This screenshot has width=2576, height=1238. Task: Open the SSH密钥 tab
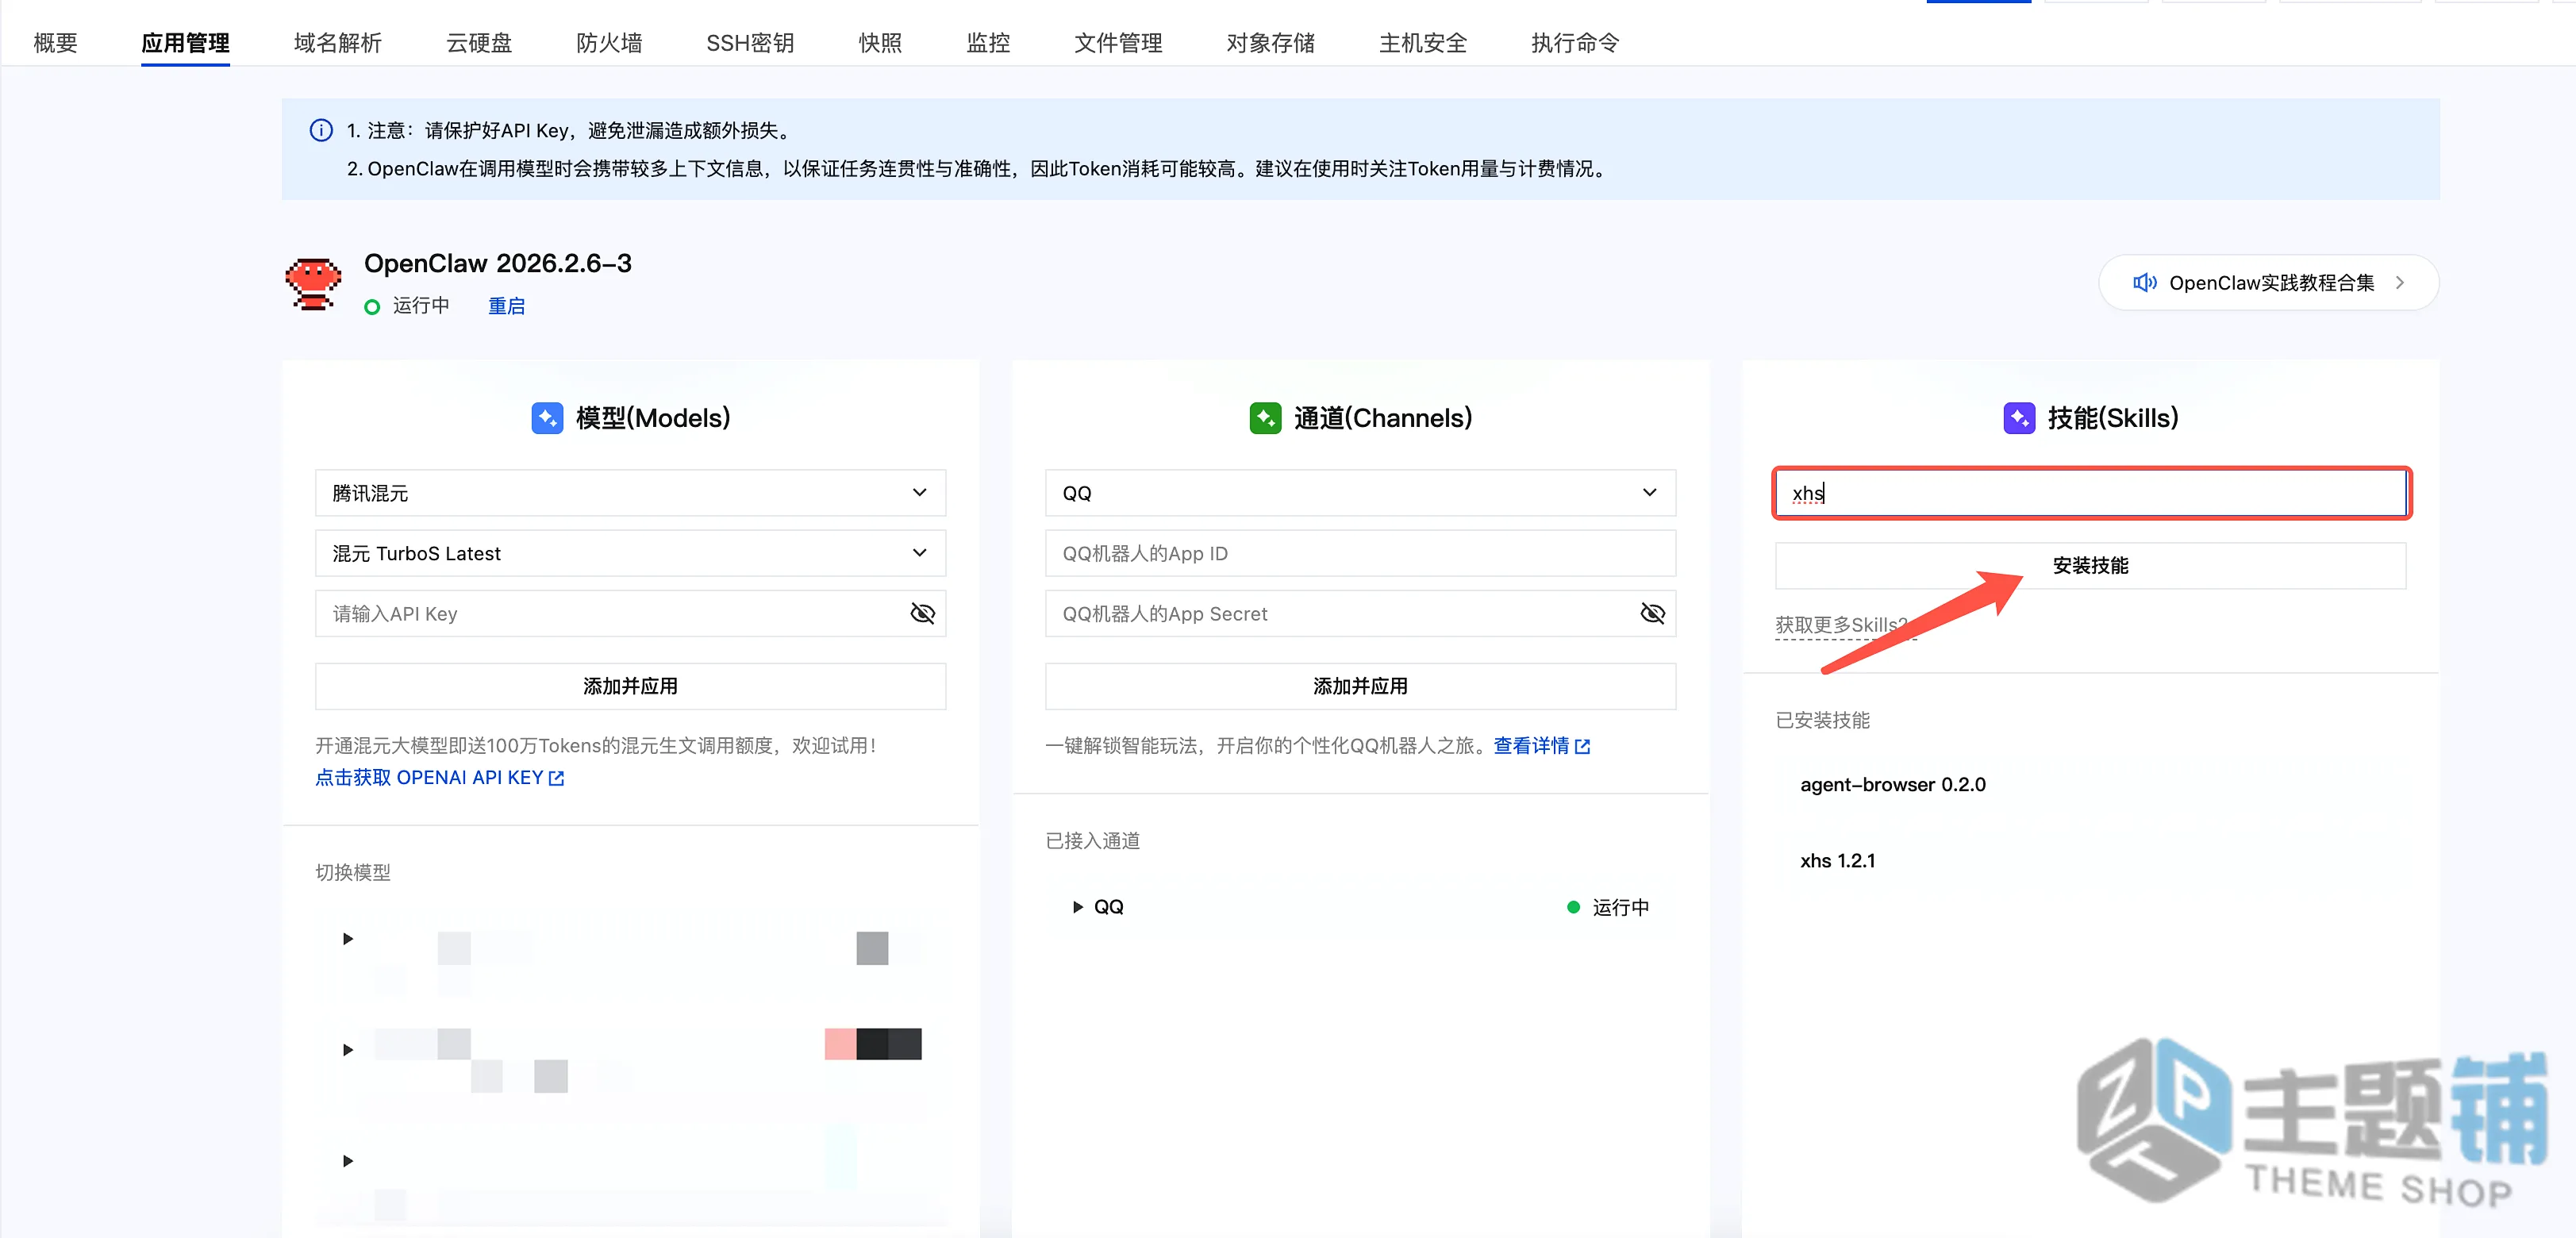(x=750, y=43)
